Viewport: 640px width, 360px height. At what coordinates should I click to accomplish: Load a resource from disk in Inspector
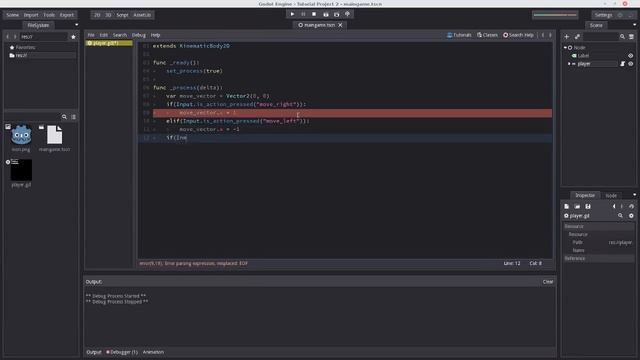[577, 207]
